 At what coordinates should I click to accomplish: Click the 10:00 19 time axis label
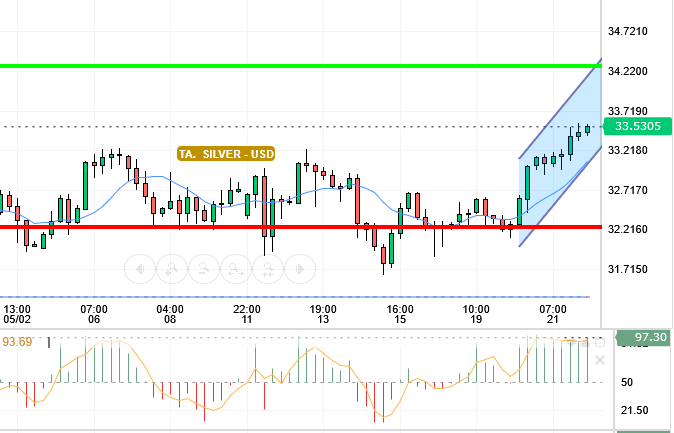(476, 314)
